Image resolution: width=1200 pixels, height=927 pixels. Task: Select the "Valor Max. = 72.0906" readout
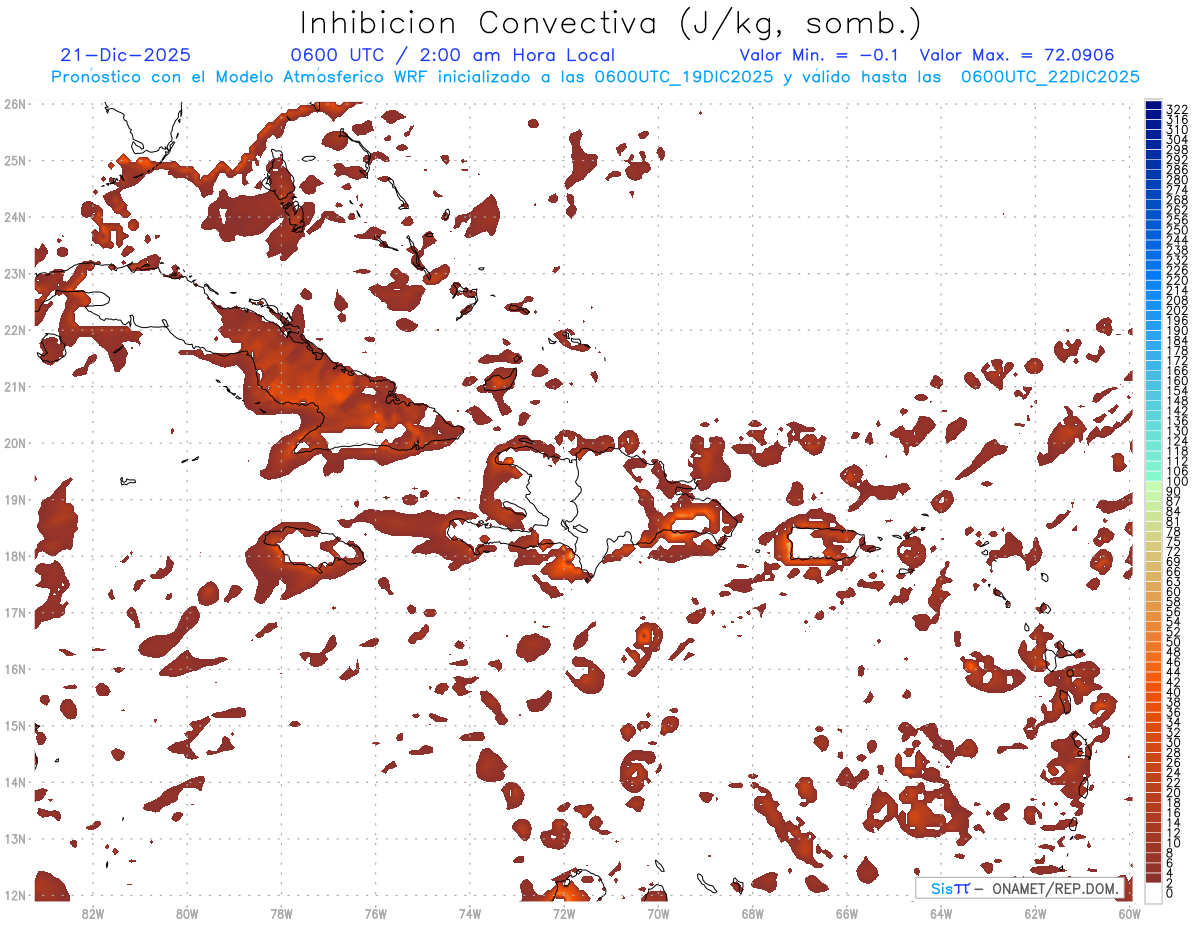(1017, 56)
